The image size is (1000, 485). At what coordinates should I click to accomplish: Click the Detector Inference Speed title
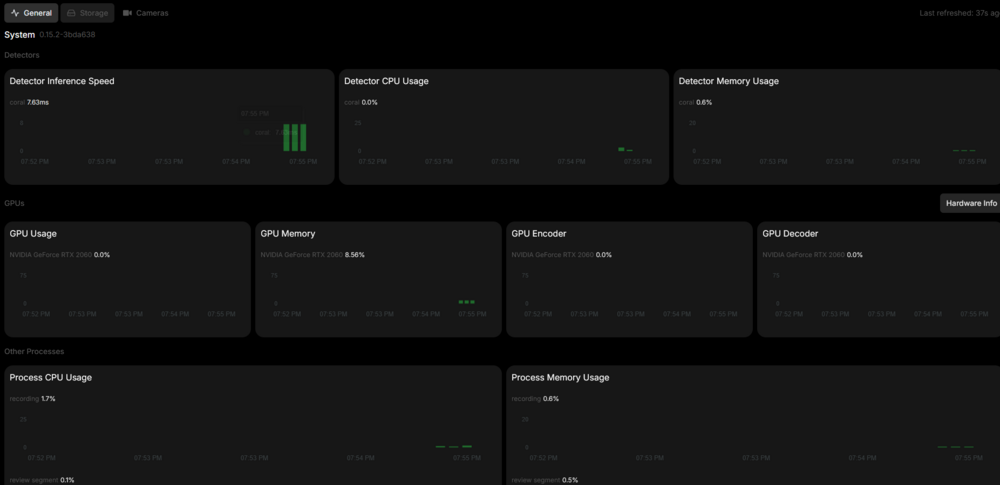pyautogui.click(x=62, y=81)
